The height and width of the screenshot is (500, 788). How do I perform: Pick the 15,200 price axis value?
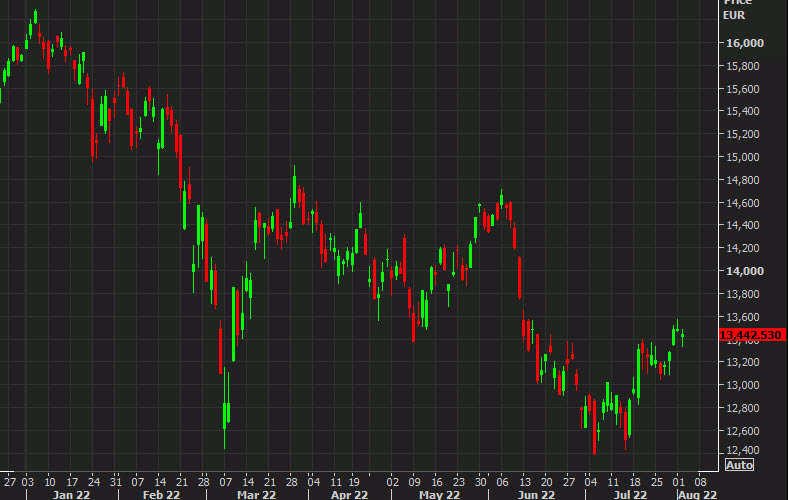tap(743, 134)
